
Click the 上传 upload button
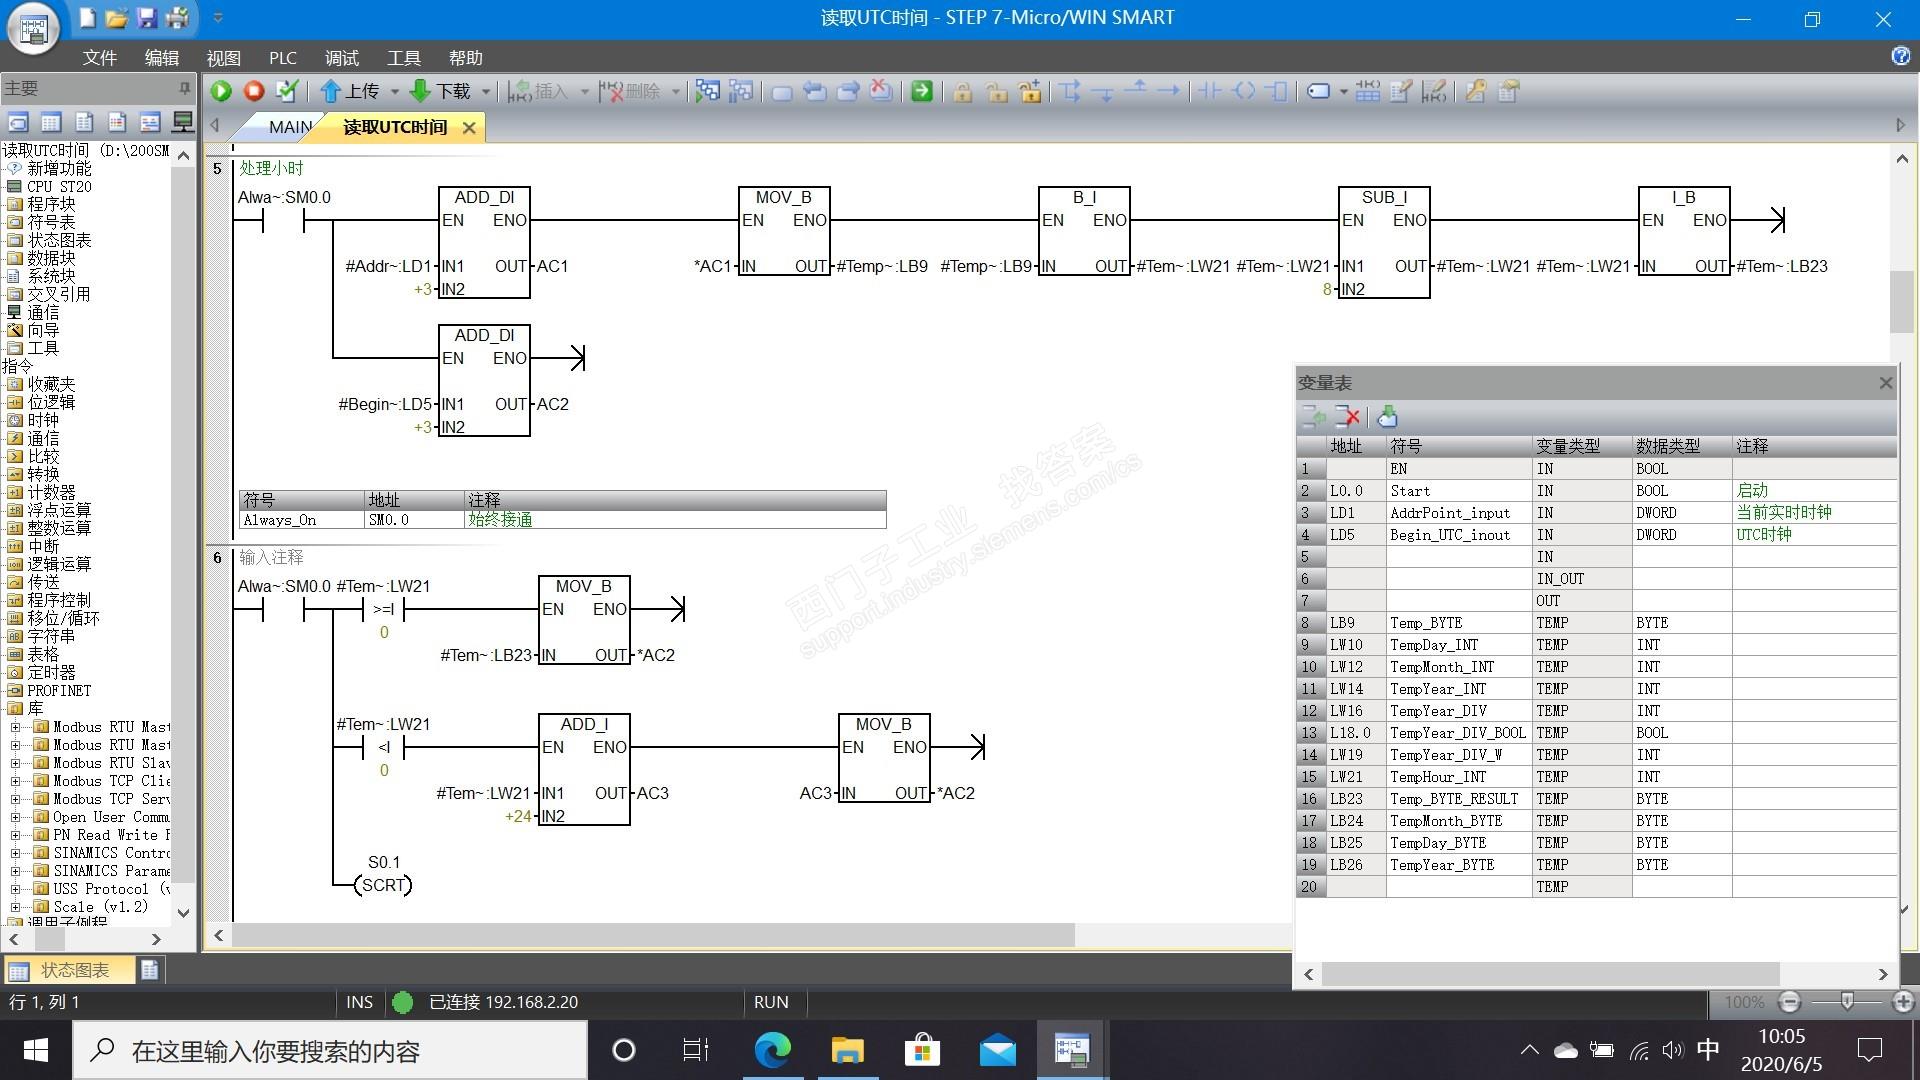coord(351,91)
